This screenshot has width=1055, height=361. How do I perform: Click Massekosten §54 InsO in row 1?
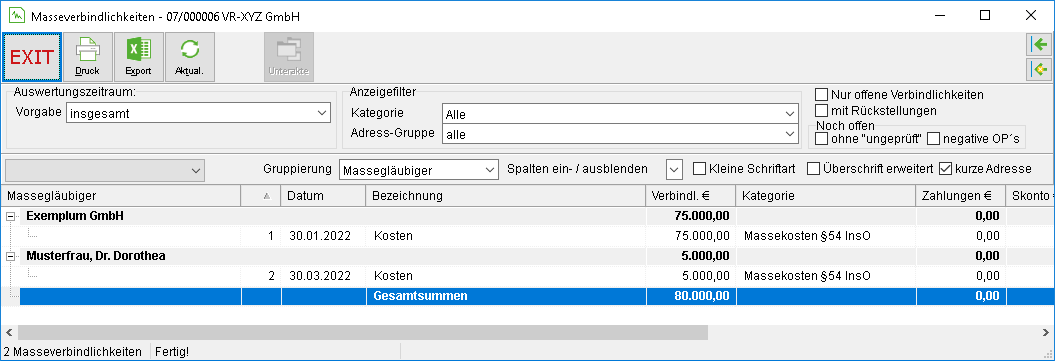807,236
